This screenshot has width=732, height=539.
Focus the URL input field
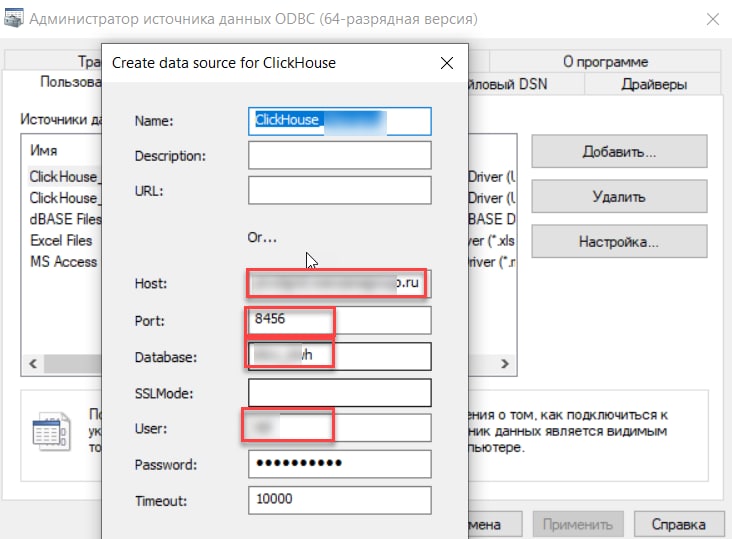pos(339,190)
